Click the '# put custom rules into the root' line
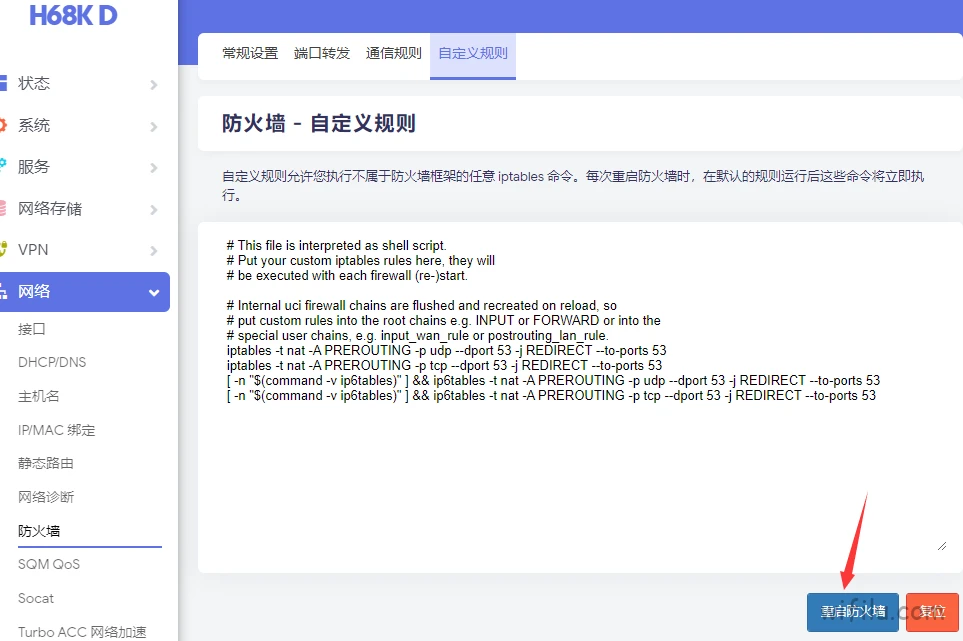The height and width of the screenshot is (641, 963). [443, 320]
